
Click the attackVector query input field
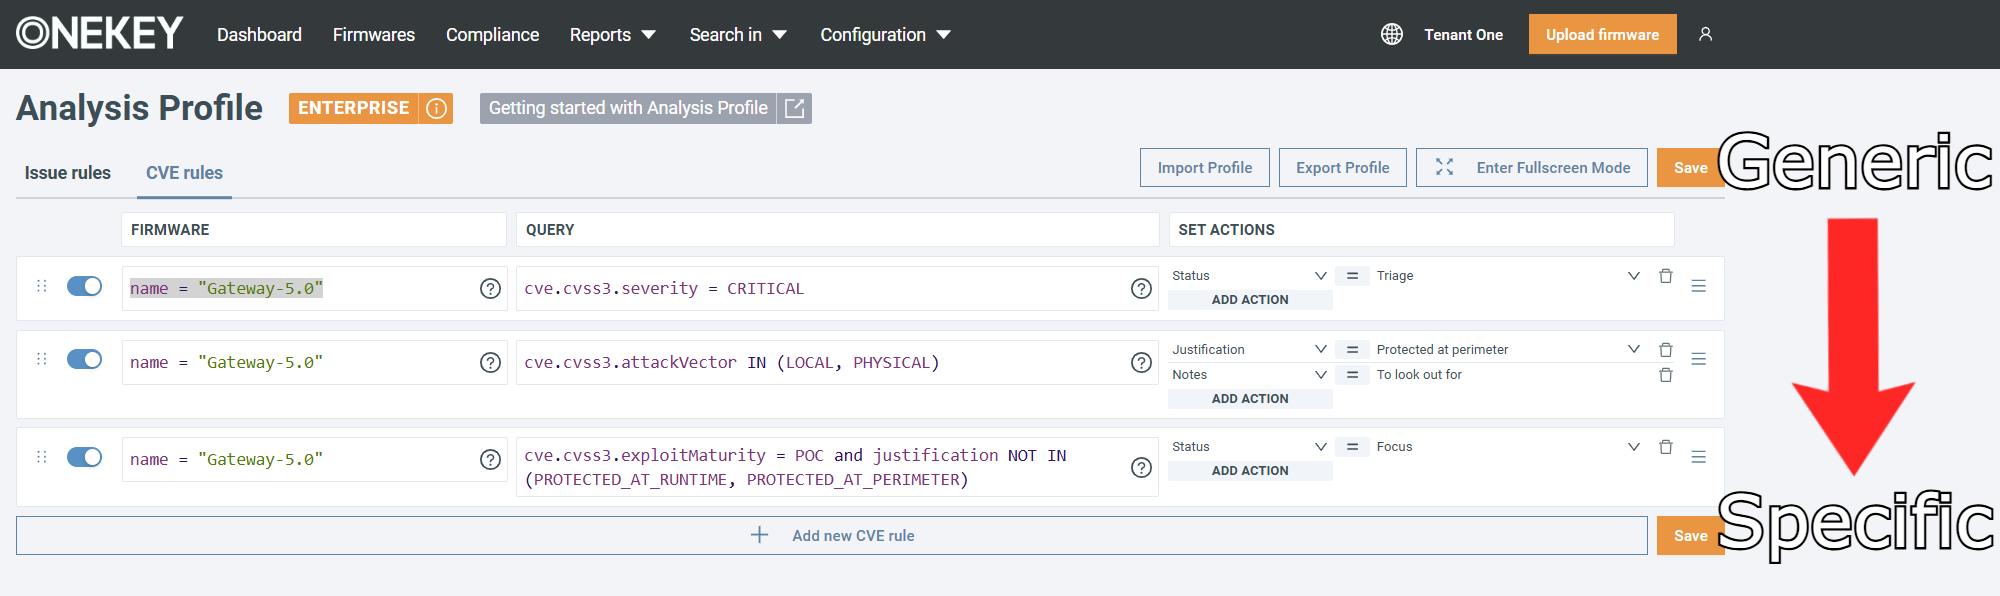[820, 363]
